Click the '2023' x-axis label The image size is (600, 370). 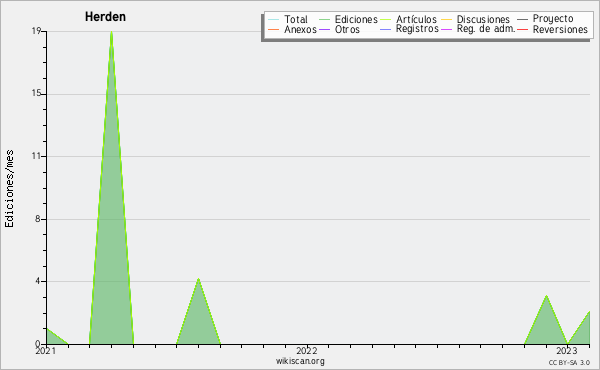567,350
